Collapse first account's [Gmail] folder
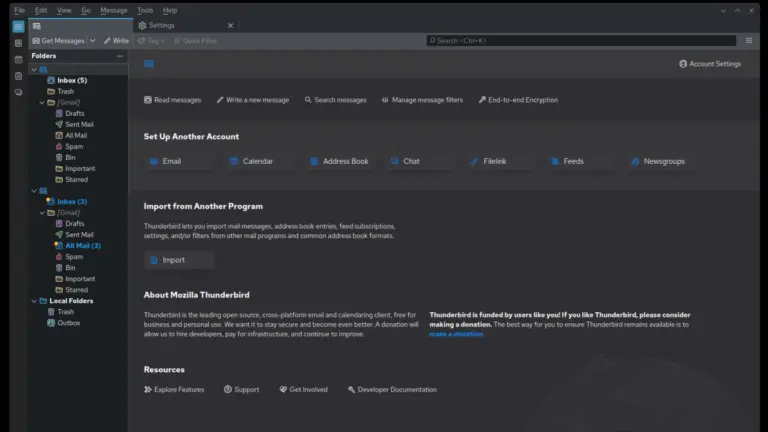This screenshot has width=768, height=432. [x=42, y=102]
